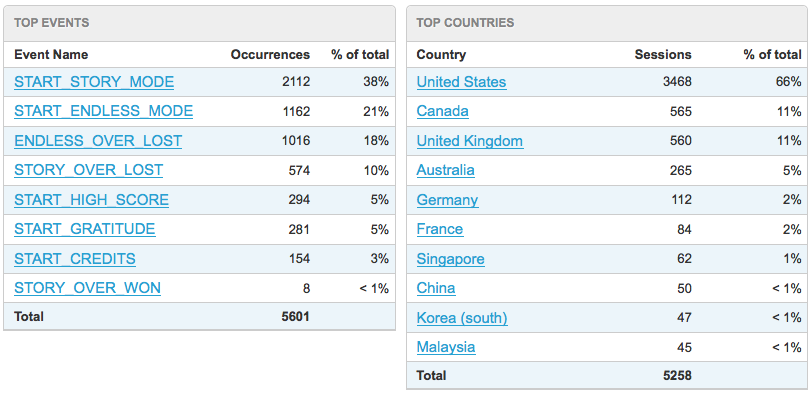
Task: Select the Australia country link
Action: tap(445, 170)
